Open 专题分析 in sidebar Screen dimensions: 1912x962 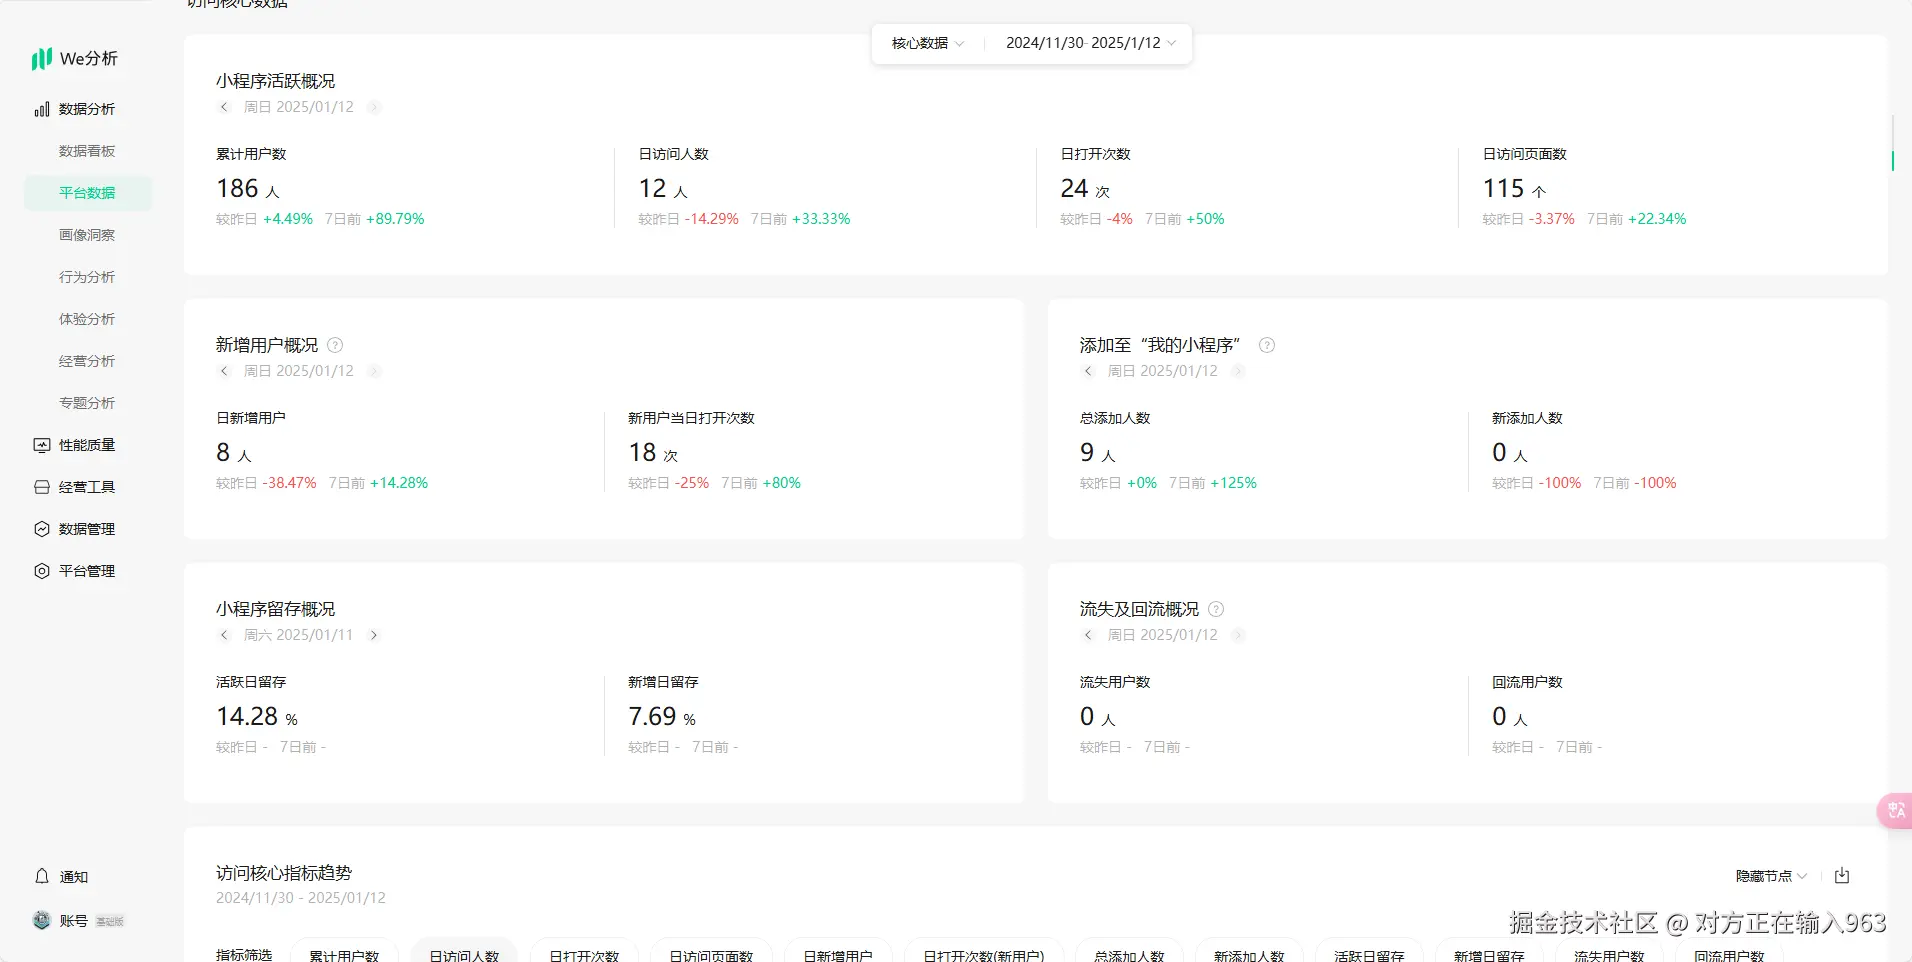pyautogui.click(x=87, y=403)
